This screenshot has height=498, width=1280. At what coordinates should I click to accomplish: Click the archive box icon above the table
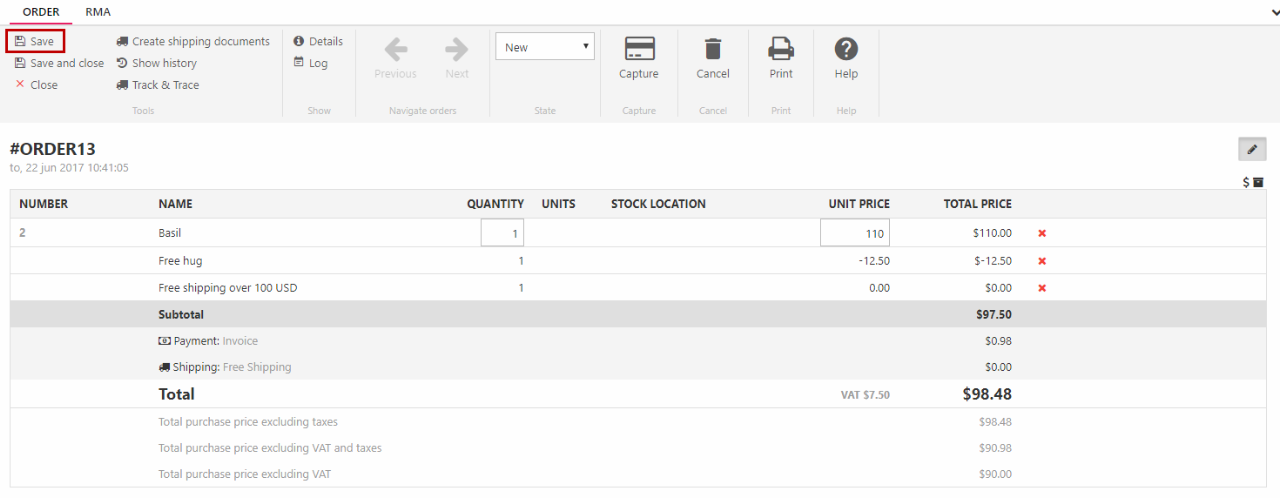click(x=1258, y=182)
